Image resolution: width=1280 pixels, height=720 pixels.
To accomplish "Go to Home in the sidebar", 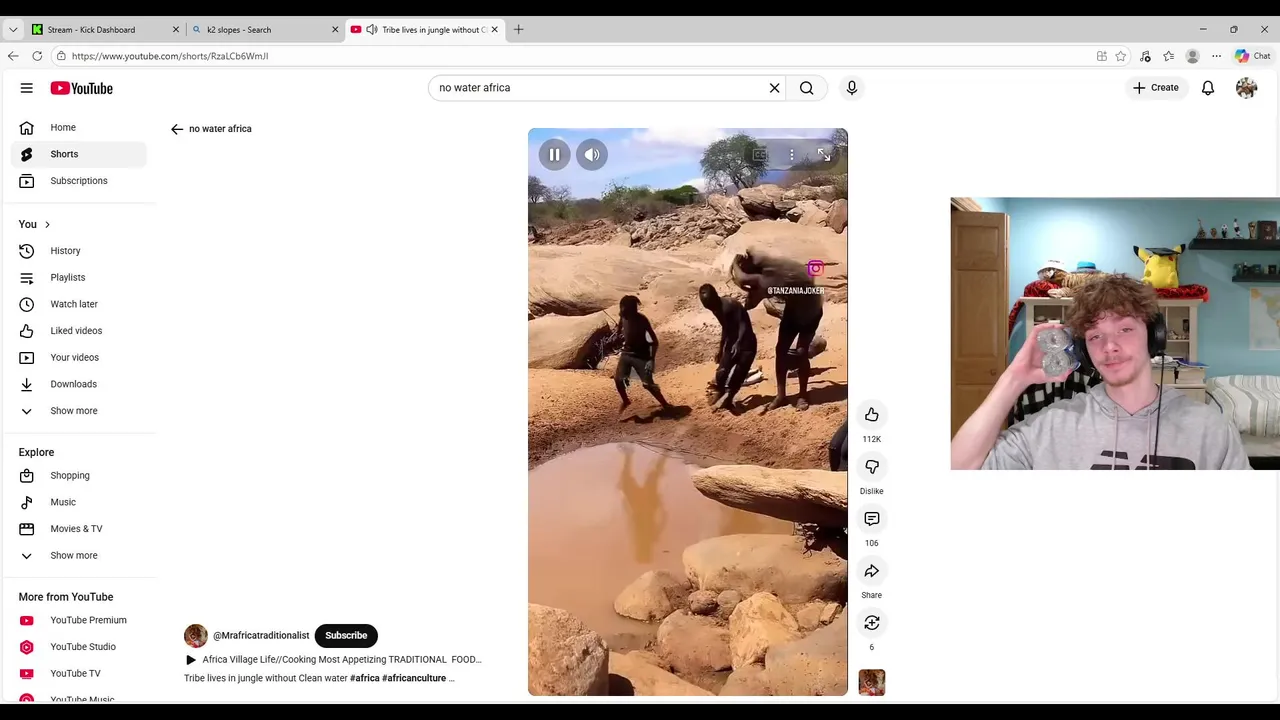I will pyautogui.click(x=79, y=128).
